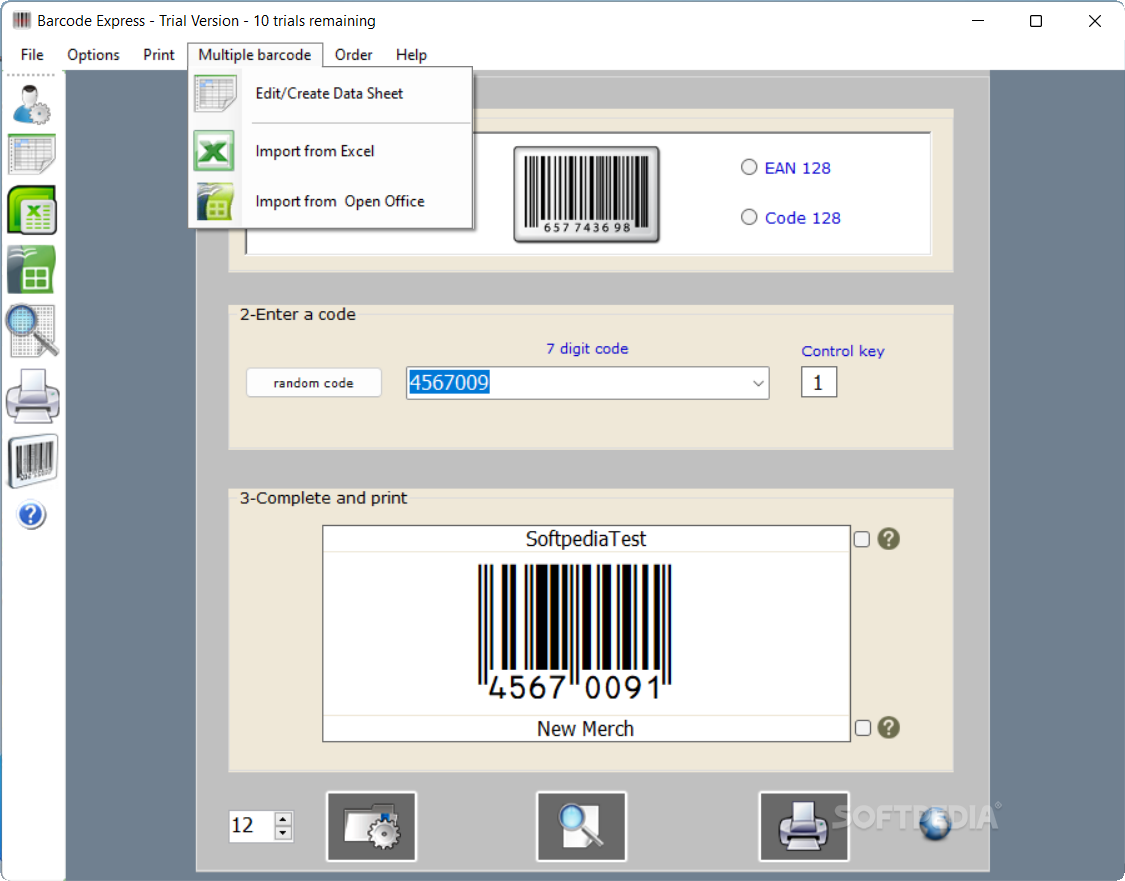Click the Control key value box

tap(819, 382)
